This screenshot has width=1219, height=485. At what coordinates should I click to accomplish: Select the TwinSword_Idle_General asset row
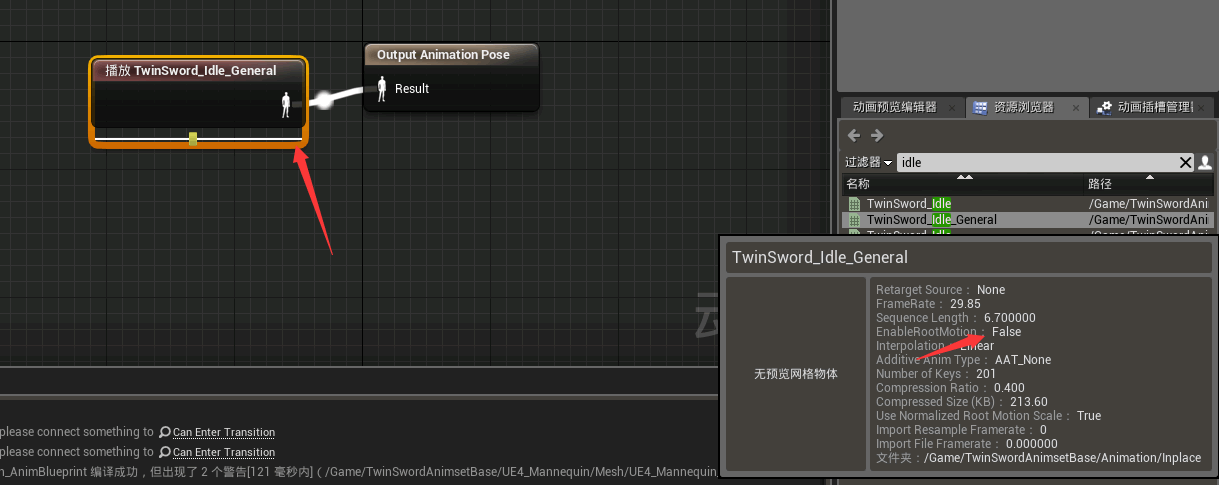[x=1029, y=219]
